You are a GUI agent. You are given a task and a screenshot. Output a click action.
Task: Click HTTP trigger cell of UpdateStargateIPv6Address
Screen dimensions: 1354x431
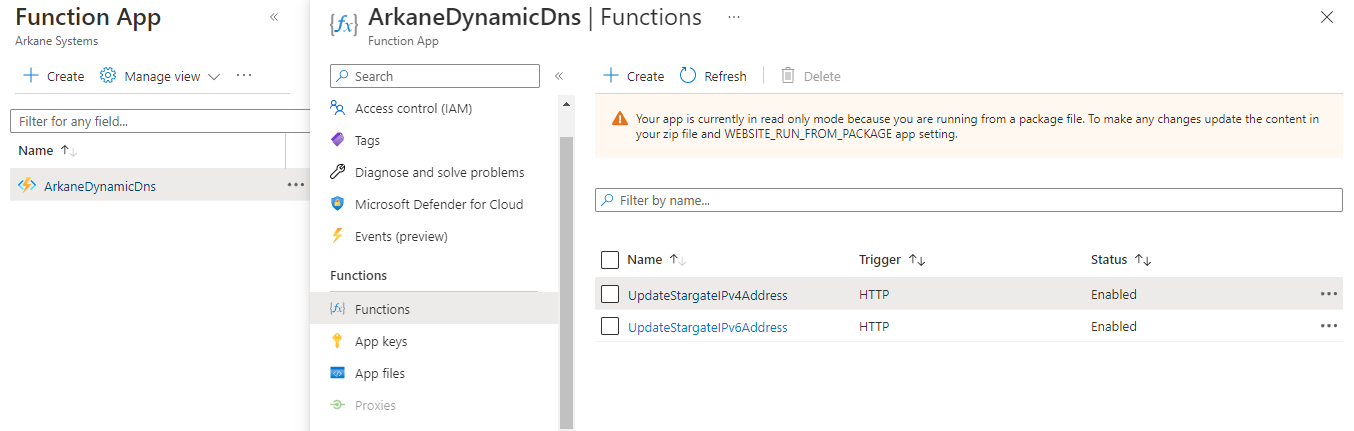coord(874,327)
